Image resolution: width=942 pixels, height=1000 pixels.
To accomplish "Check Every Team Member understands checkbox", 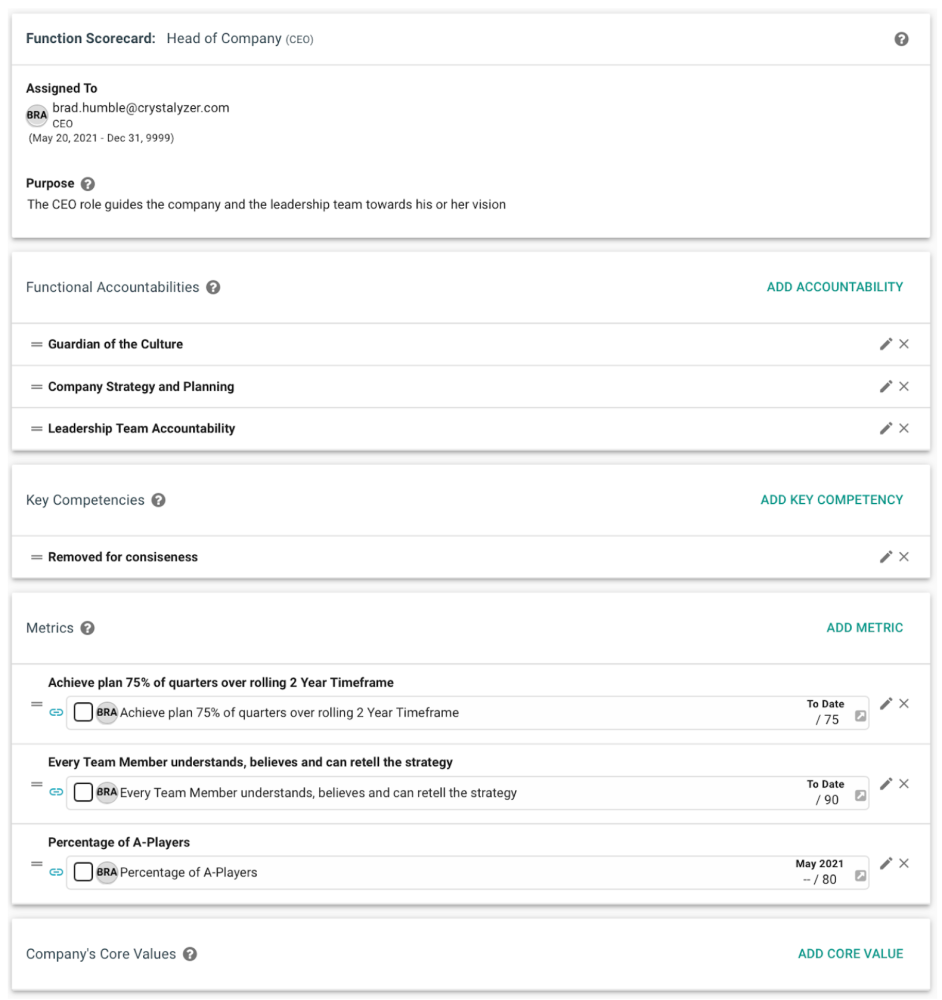I will (83, 792).
